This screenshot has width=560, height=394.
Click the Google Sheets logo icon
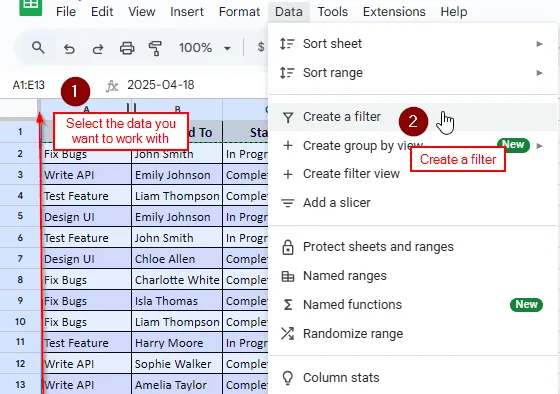(30, 6)
